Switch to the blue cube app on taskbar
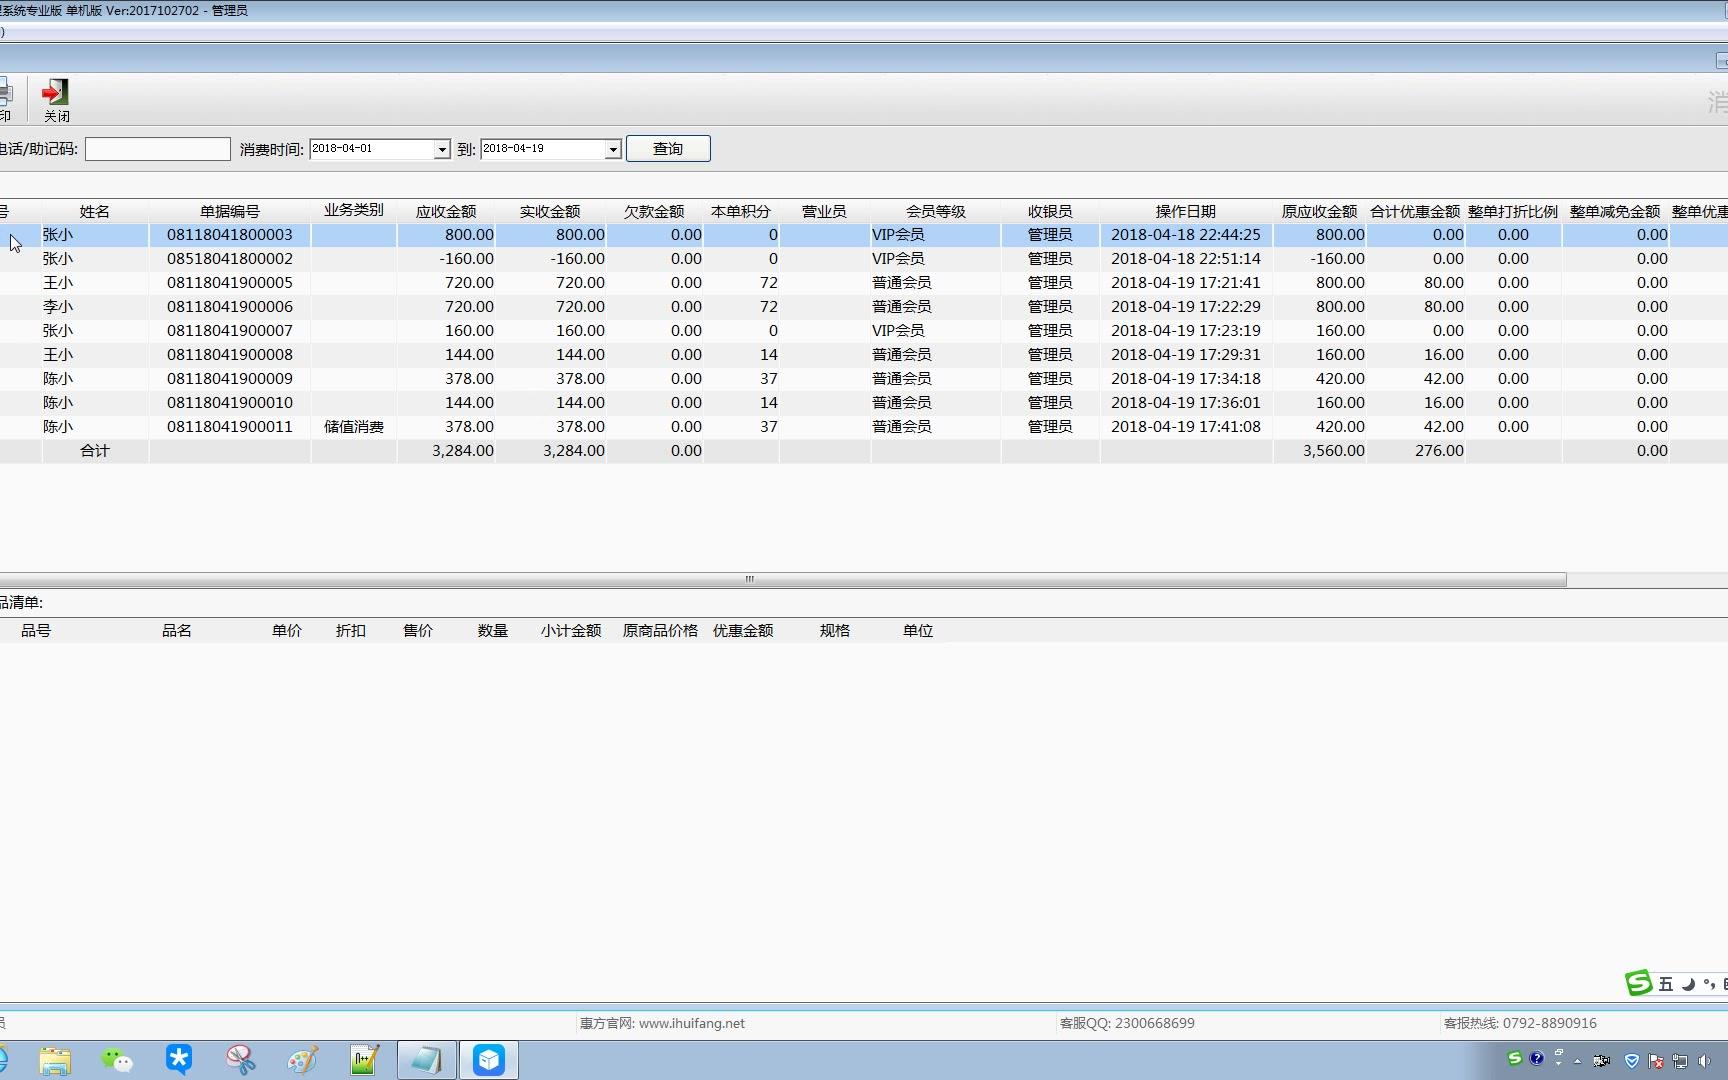The height and width of the screenshot is (1080, 1728). coord(489,1060)
